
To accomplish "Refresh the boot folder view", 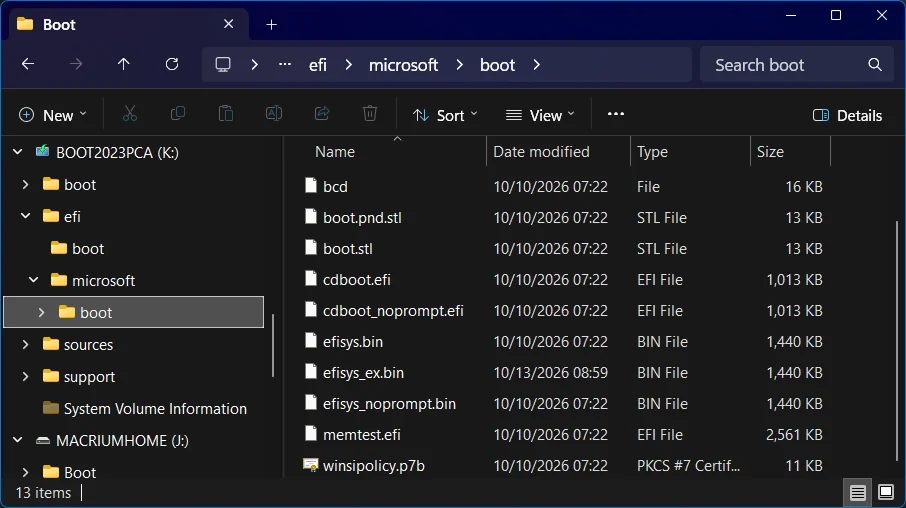I will pyautogui.click(x=172, y=64).
